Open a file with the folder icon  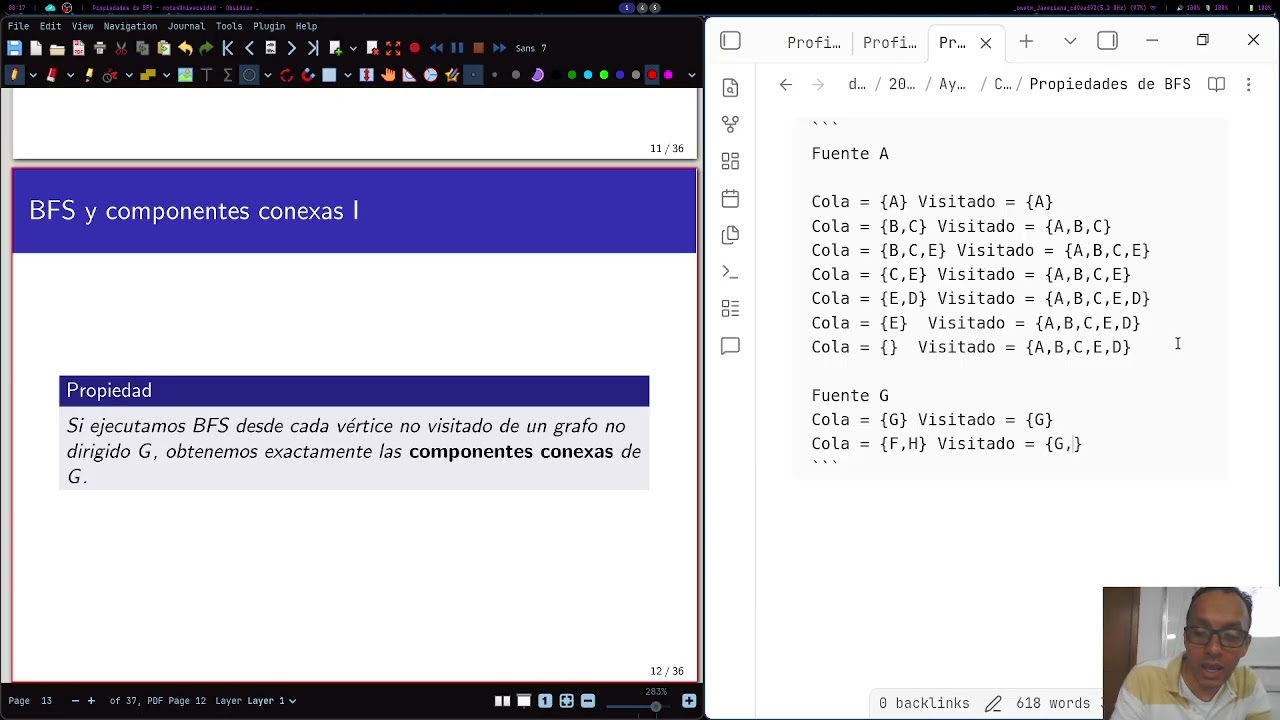(x=57, y=49)
